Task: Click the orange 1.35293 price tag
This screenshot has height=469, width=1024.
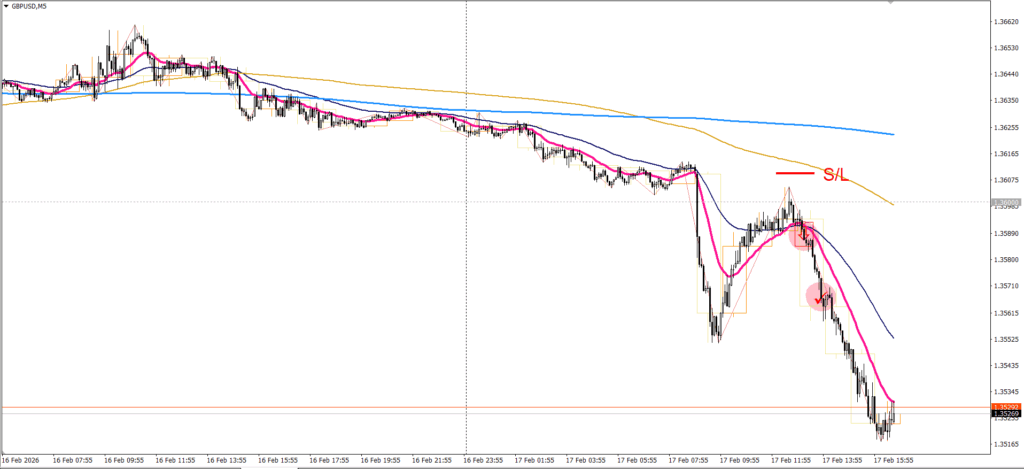Action: 1006,406
